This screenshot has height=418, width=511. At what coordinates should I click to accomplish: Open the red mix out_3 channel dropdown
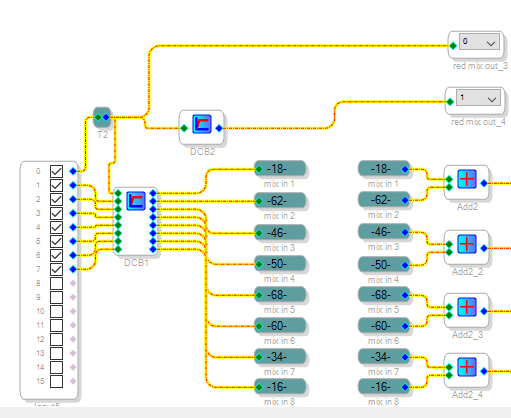[480, 42]
